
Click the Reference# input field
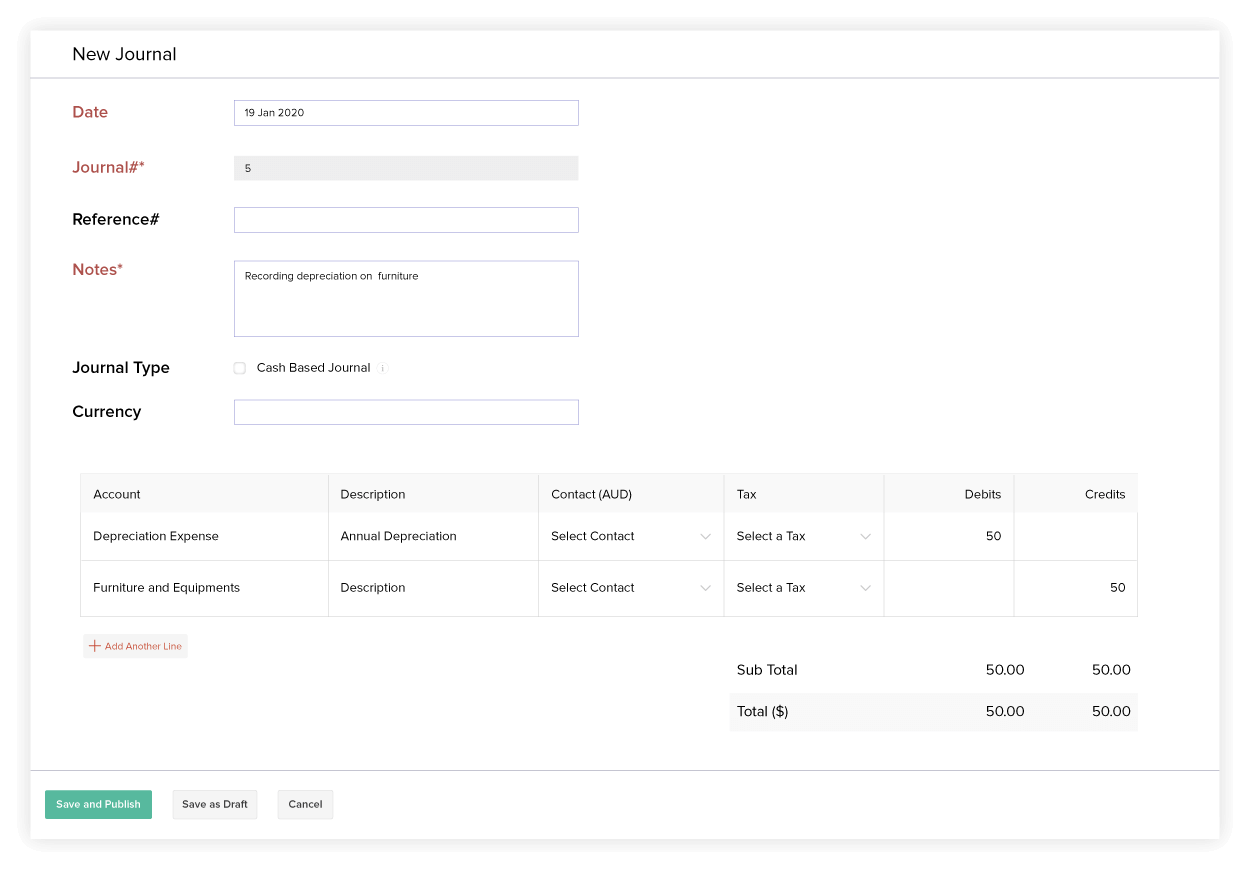coord(406,219)
